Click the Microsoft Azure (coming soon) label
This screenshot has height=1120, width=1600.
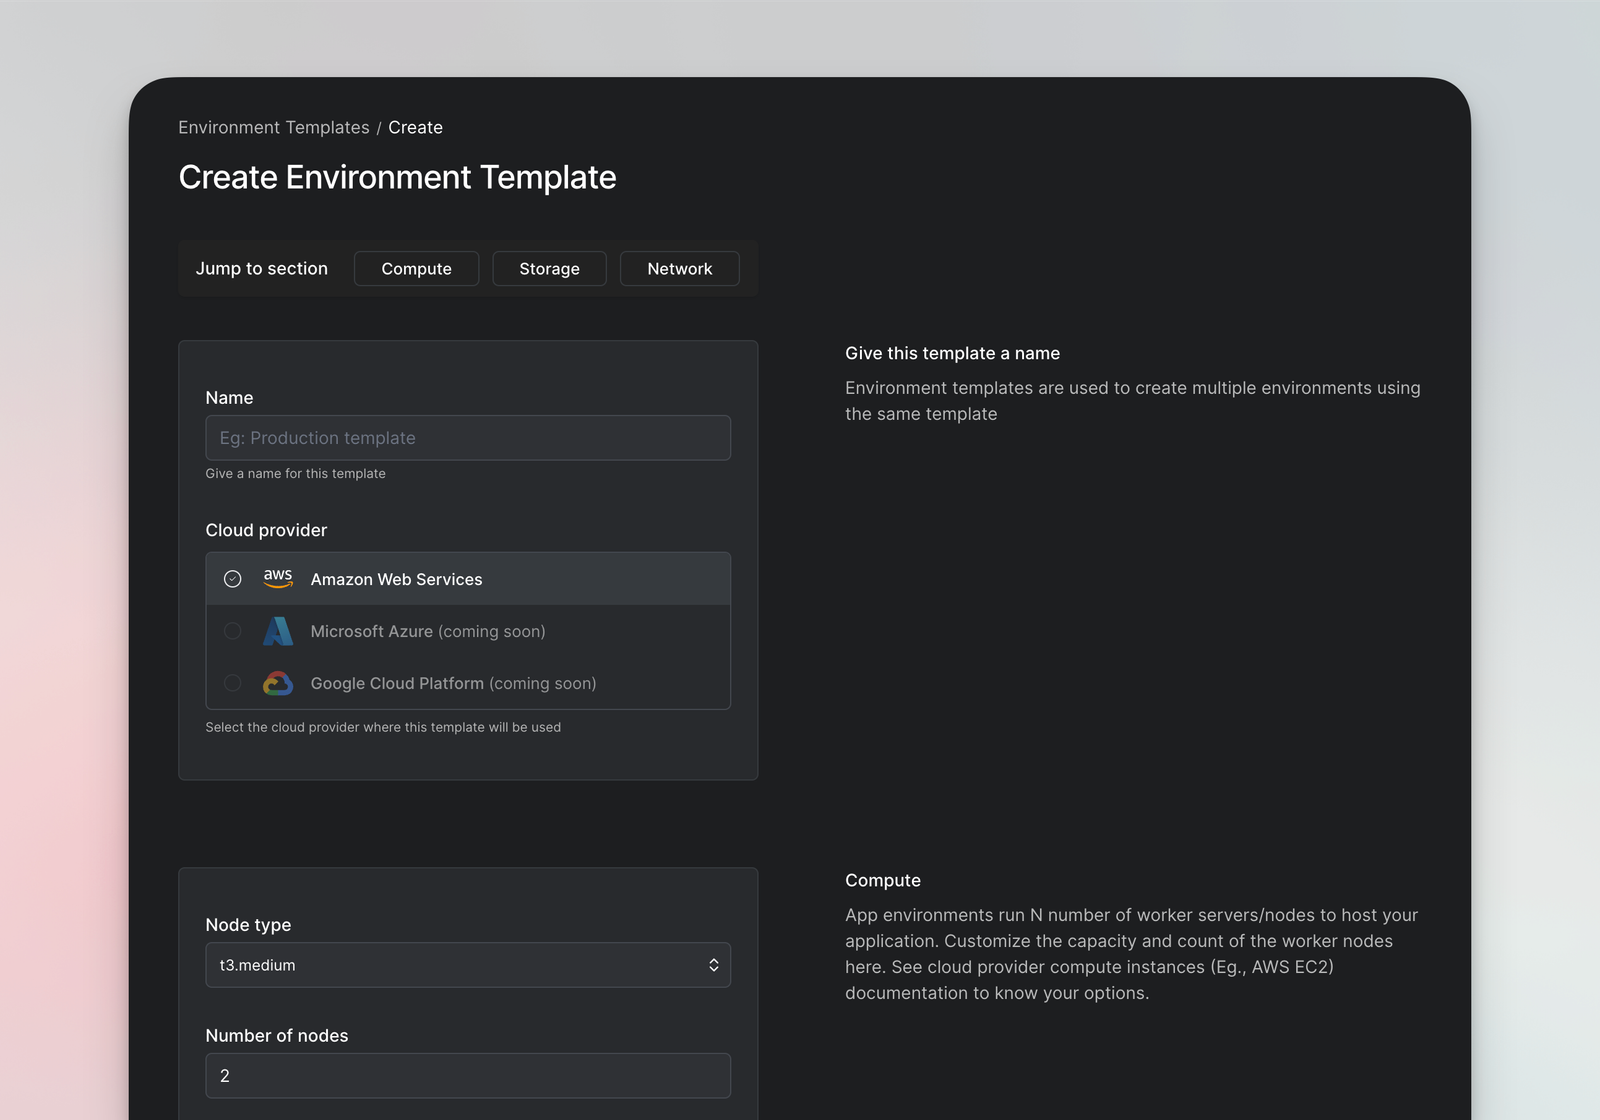tap(428, 632)
